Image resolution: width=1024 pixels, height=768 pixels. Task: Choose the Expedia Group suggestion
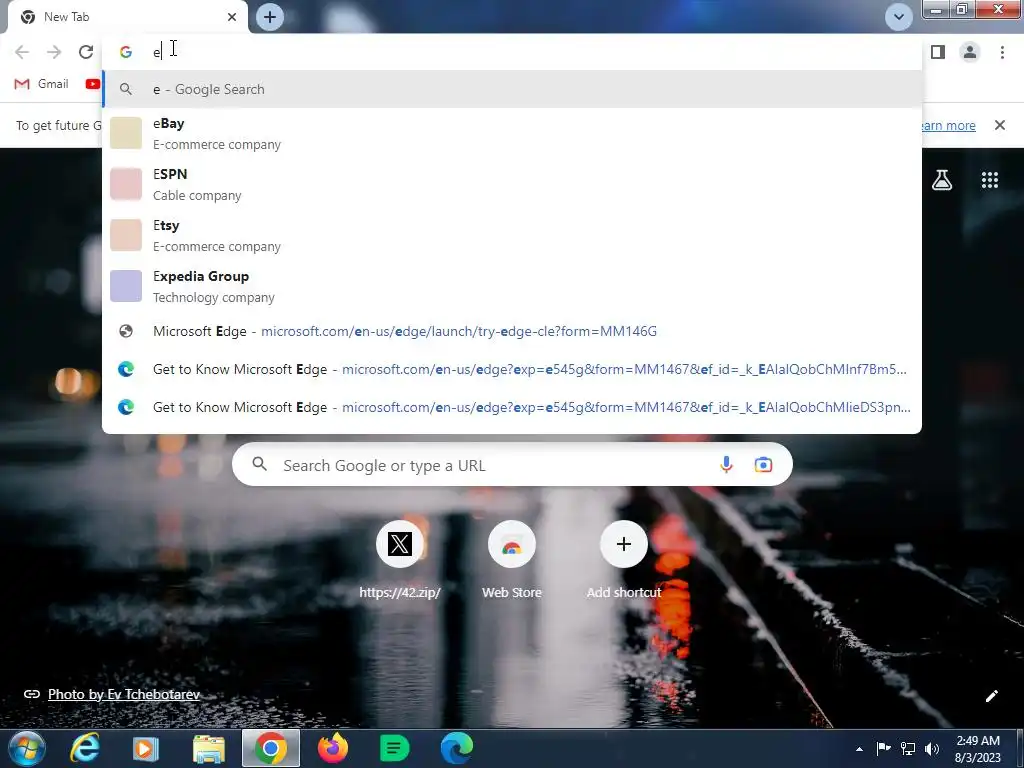coord(512,286)
